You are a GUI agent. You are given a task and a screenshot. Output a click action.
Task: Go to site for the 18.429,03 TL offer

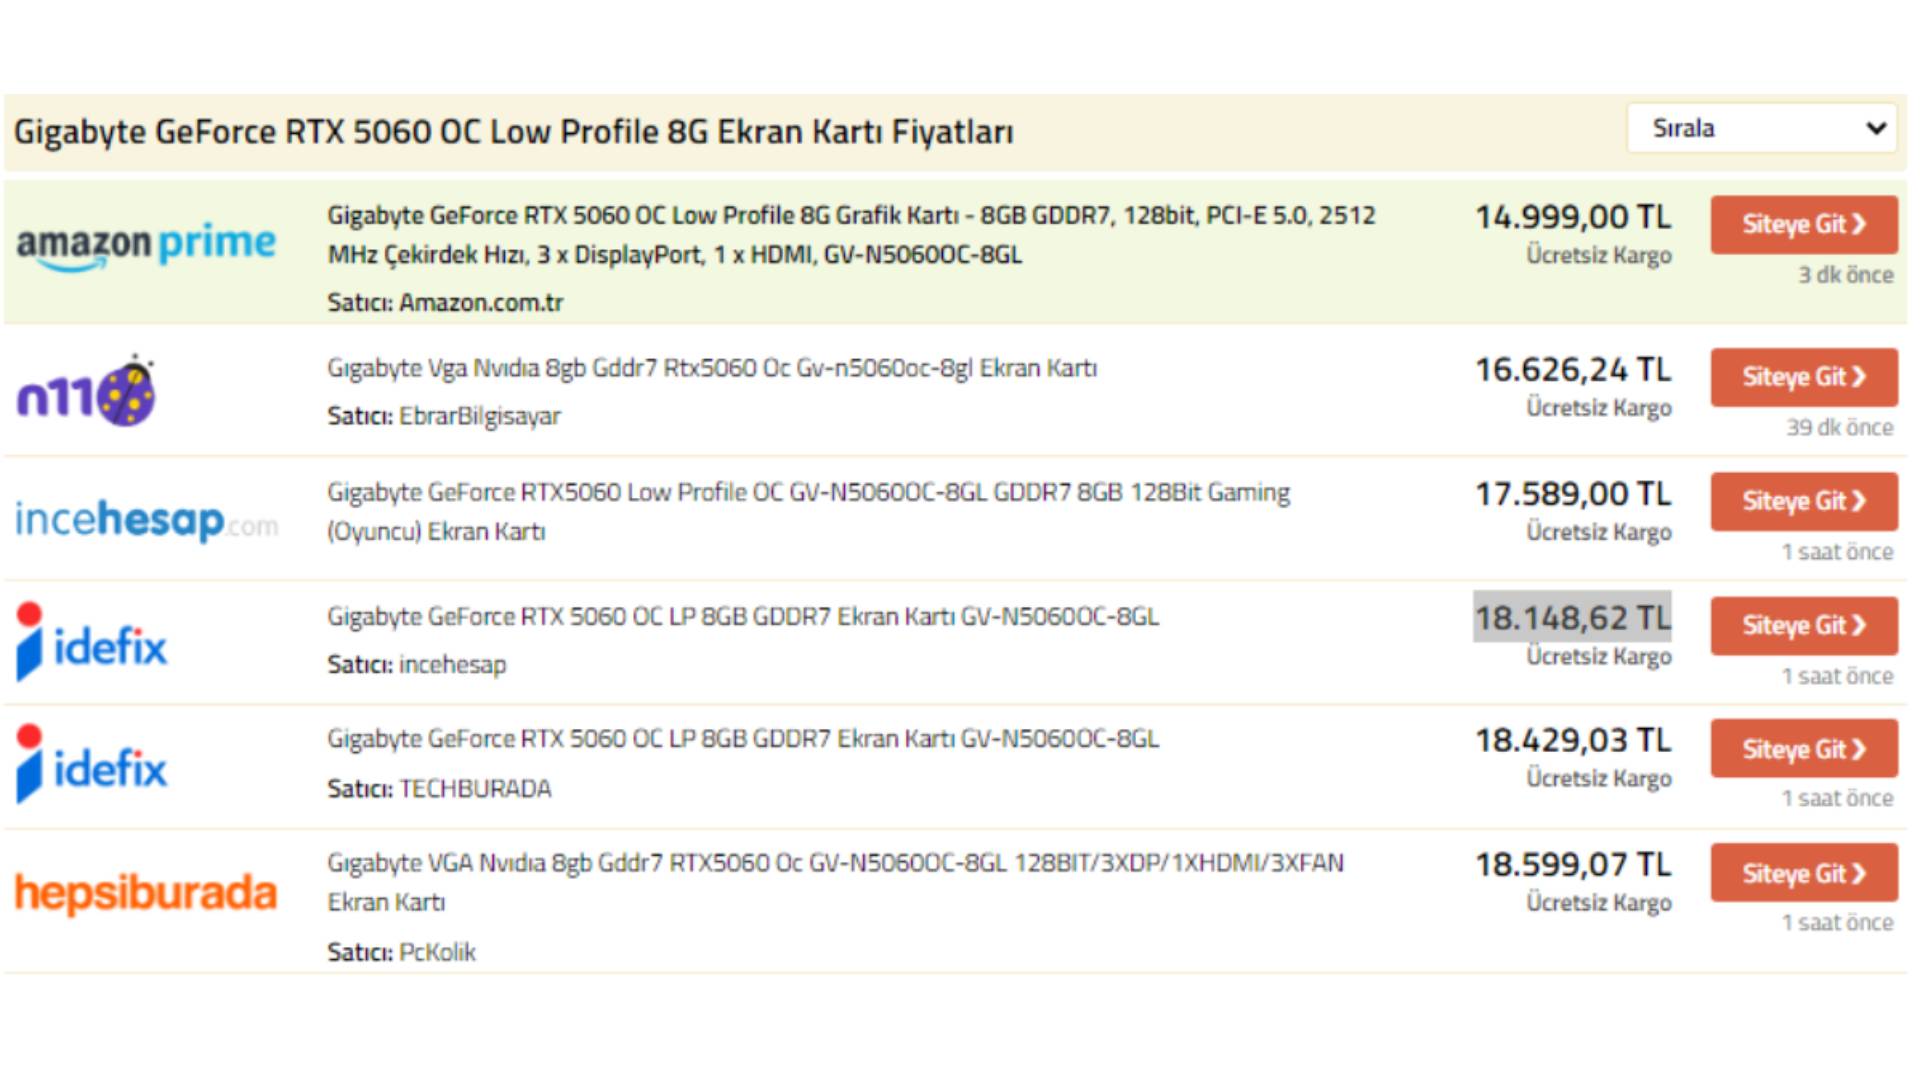[1804, 749]
